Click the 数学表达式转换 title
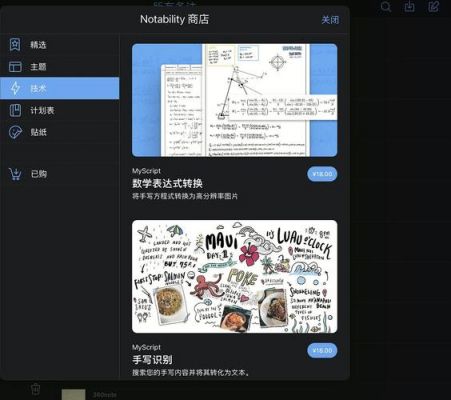The width and height of the screenshot is (451, 400). coord(167,183)
